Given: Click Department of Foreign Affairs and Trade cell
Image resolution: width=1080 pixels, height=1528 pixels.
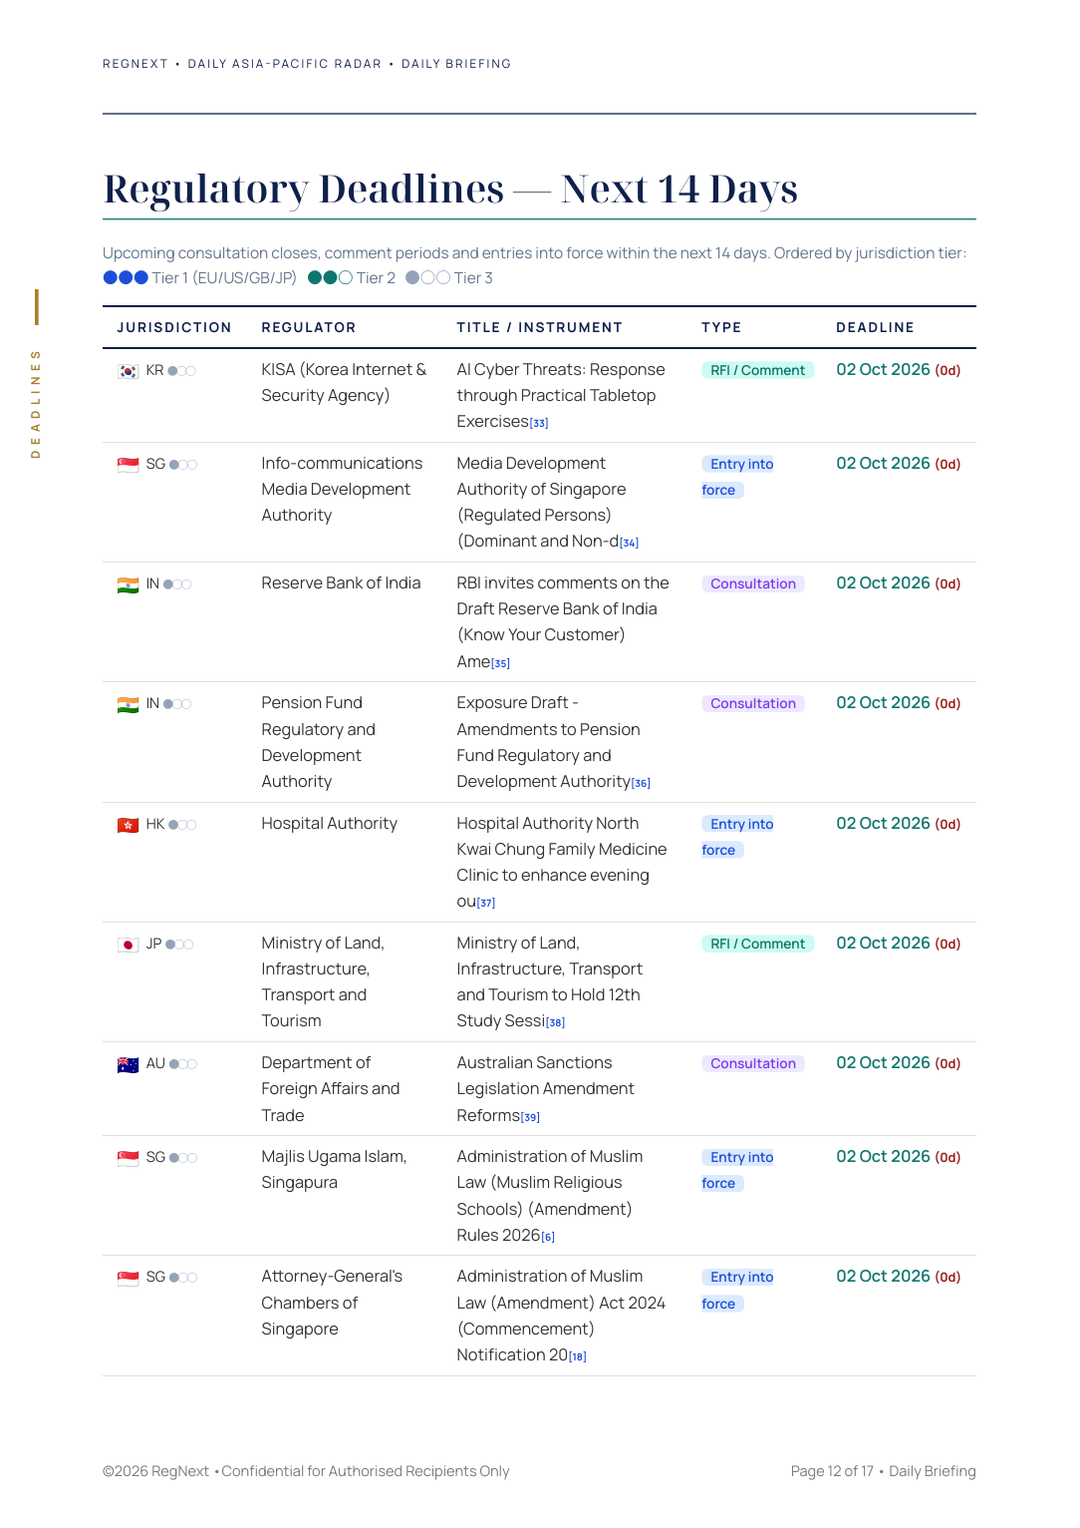Looking at the screenshot, I should coord(330,1089).
